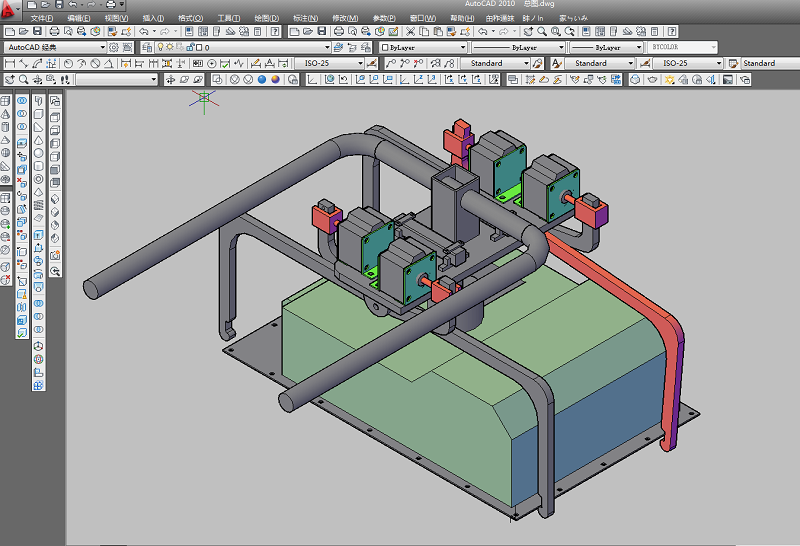
Task: Click the Open folder icon in toolbar
Action: [22, 32]
